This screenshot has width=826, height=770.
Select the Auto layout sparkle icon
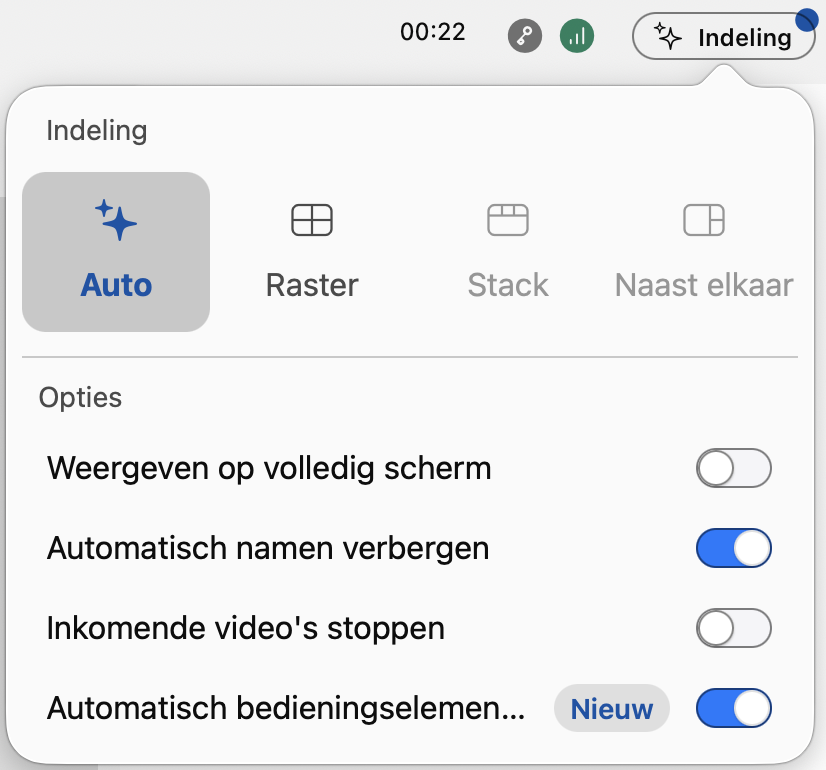click(x=116, y=220)
